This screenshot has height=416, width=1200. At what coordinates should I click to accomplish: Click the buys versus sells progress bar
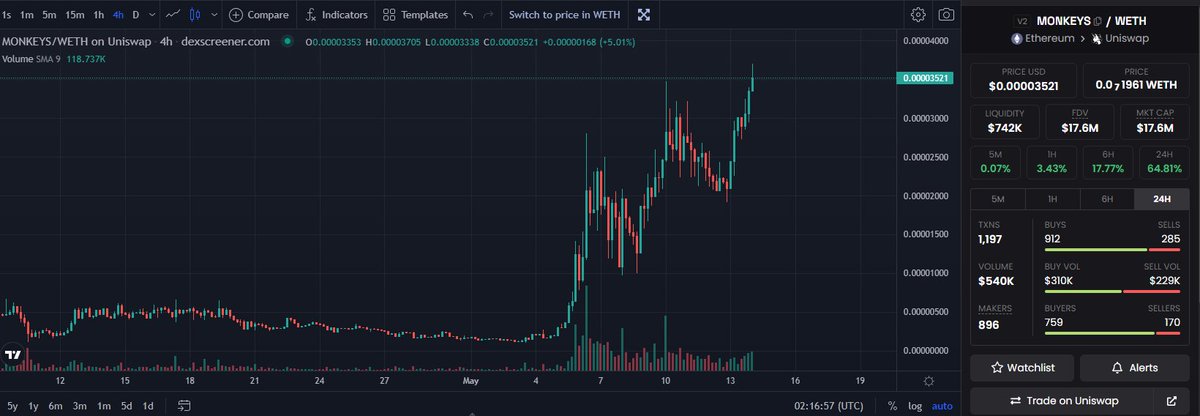pos(1112,249)
